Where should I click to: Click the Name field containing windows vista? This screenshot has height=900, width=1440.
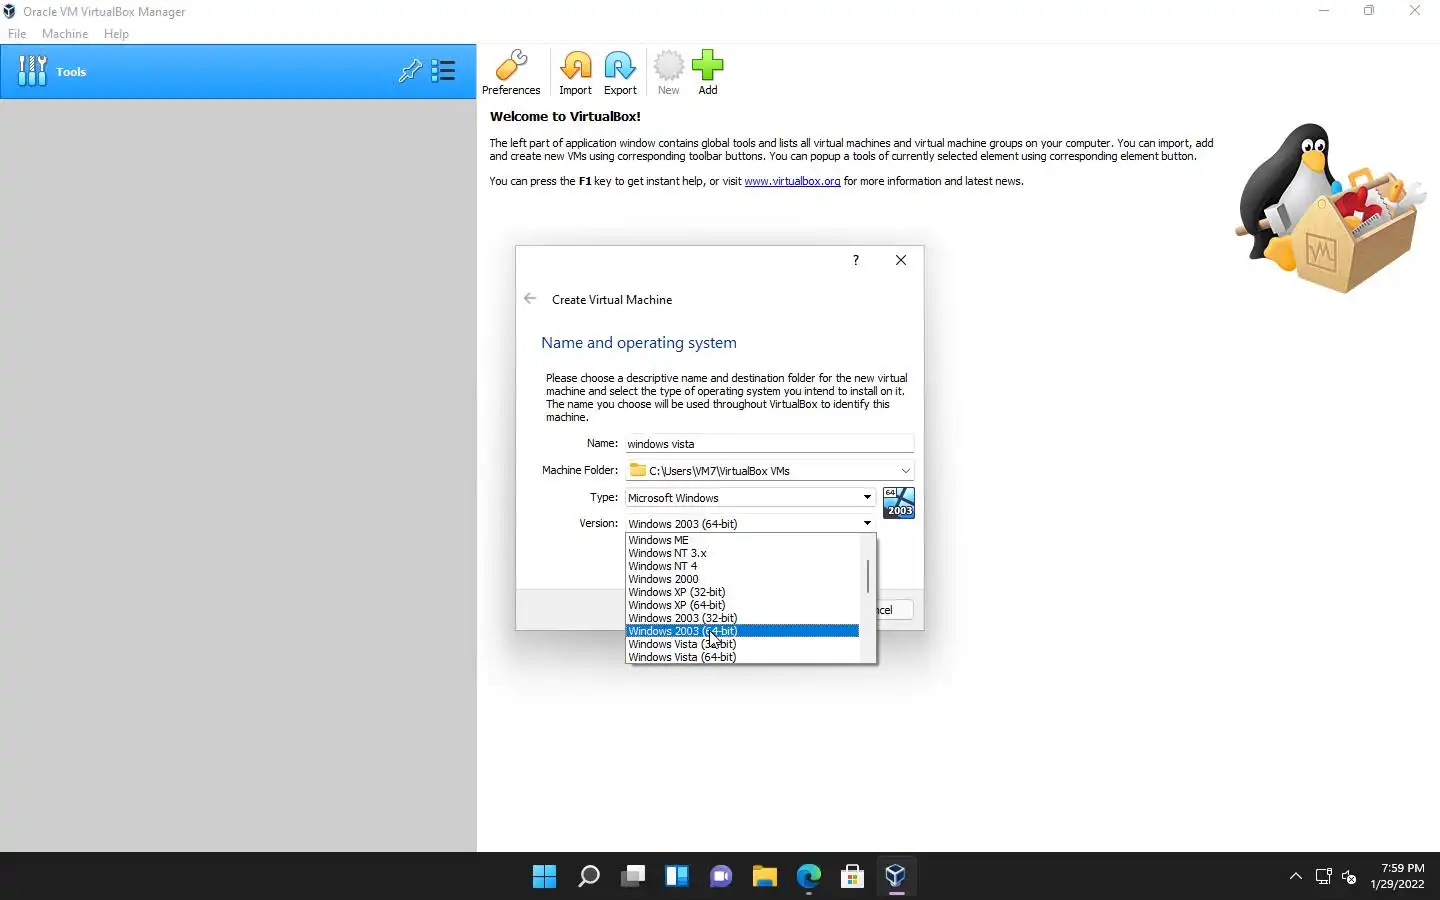click(x=769, y=444)
